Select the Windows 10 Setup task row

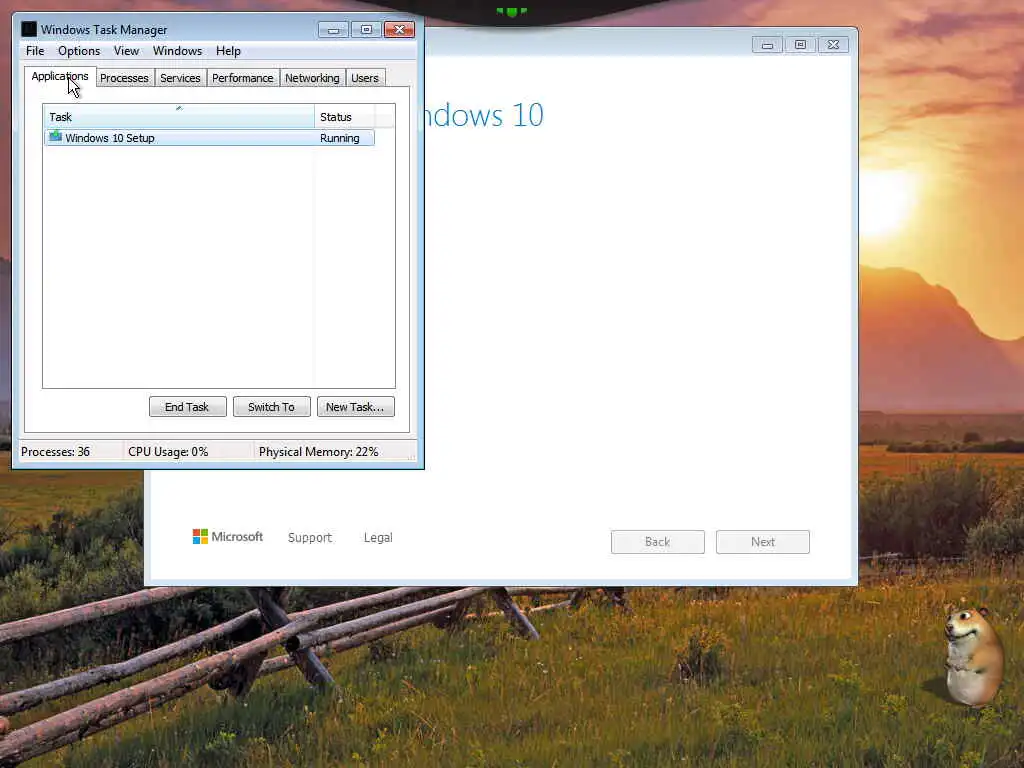pos(210,138)
